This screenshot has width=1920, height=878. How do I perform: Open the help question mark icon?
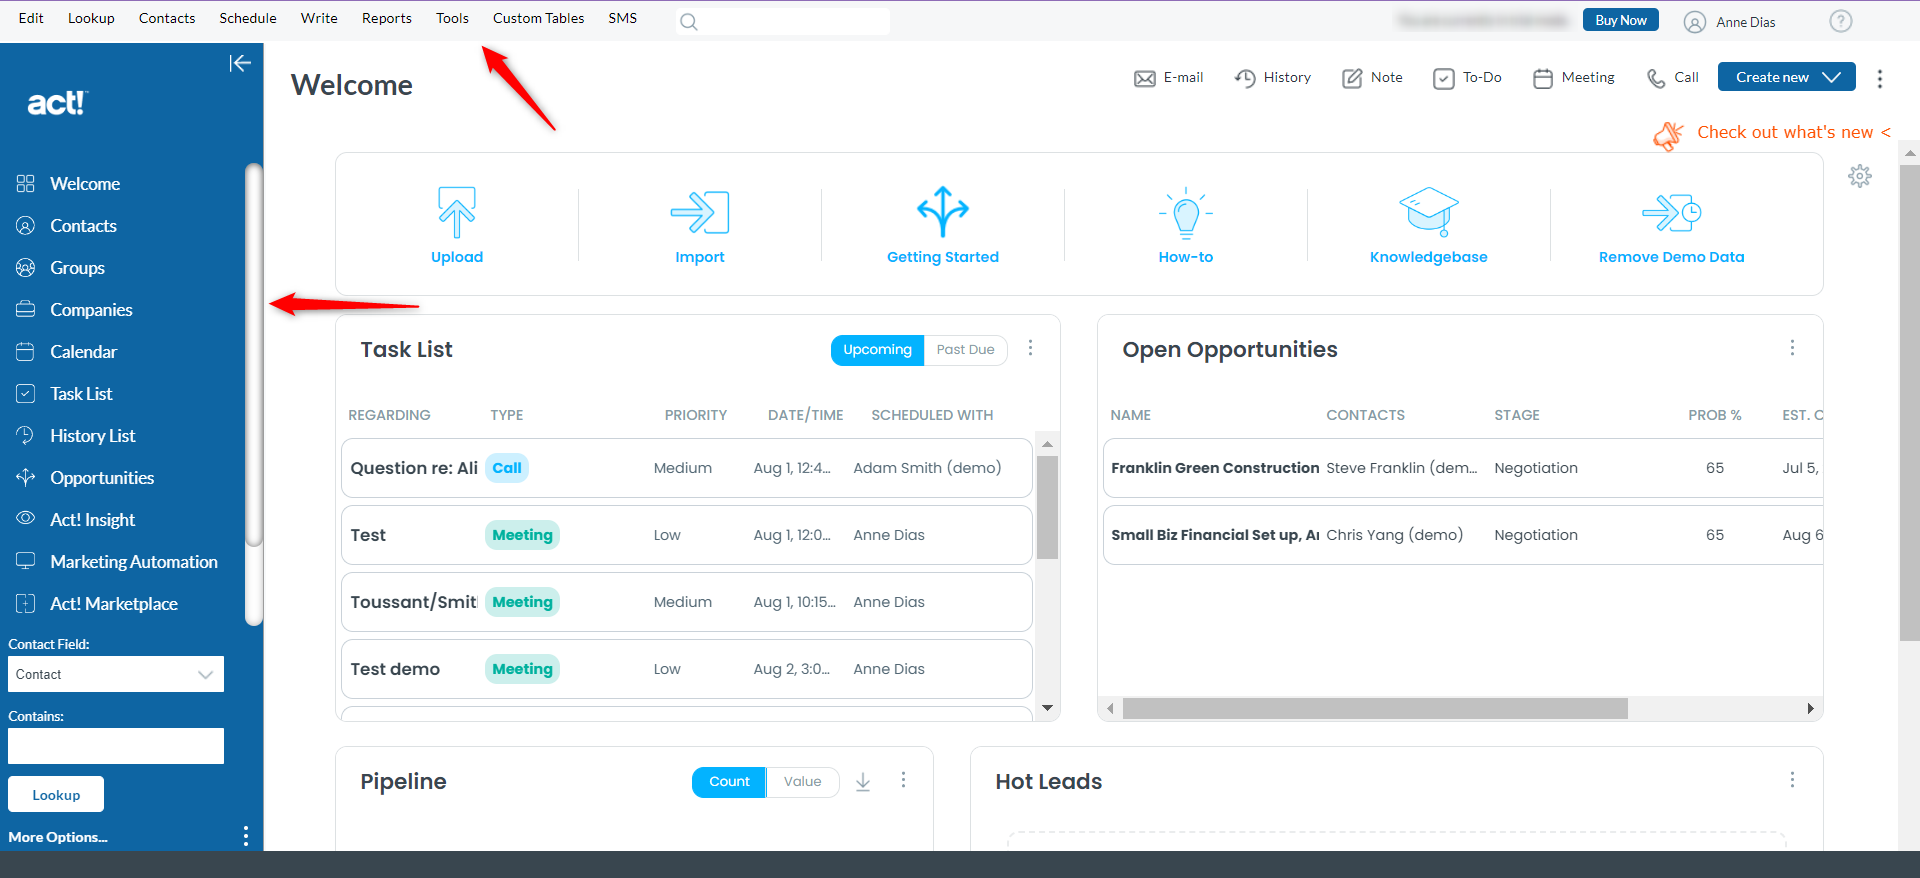pyautogui.click(x=1840, y=21)
